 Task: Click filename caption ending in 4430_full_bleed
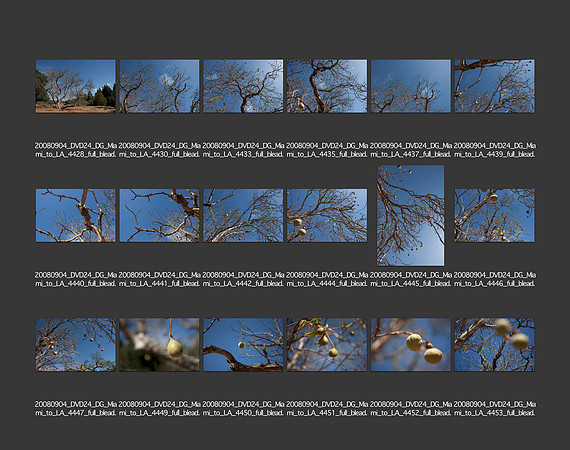point(160,150)
